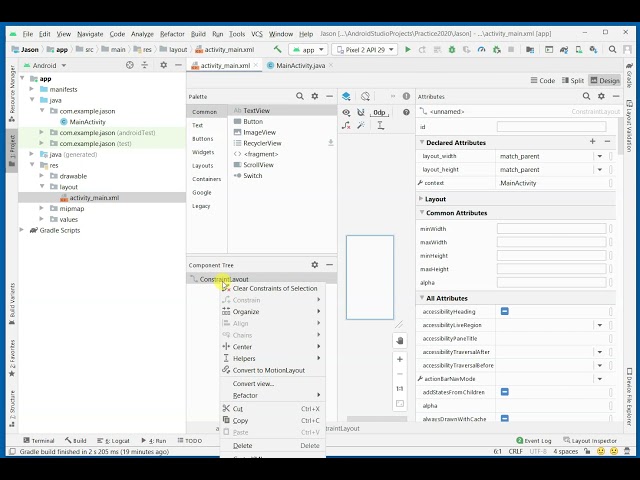This screenshot has height=480, width=640.
Task: Open the Organize submenu
Action: coord(272,311)
